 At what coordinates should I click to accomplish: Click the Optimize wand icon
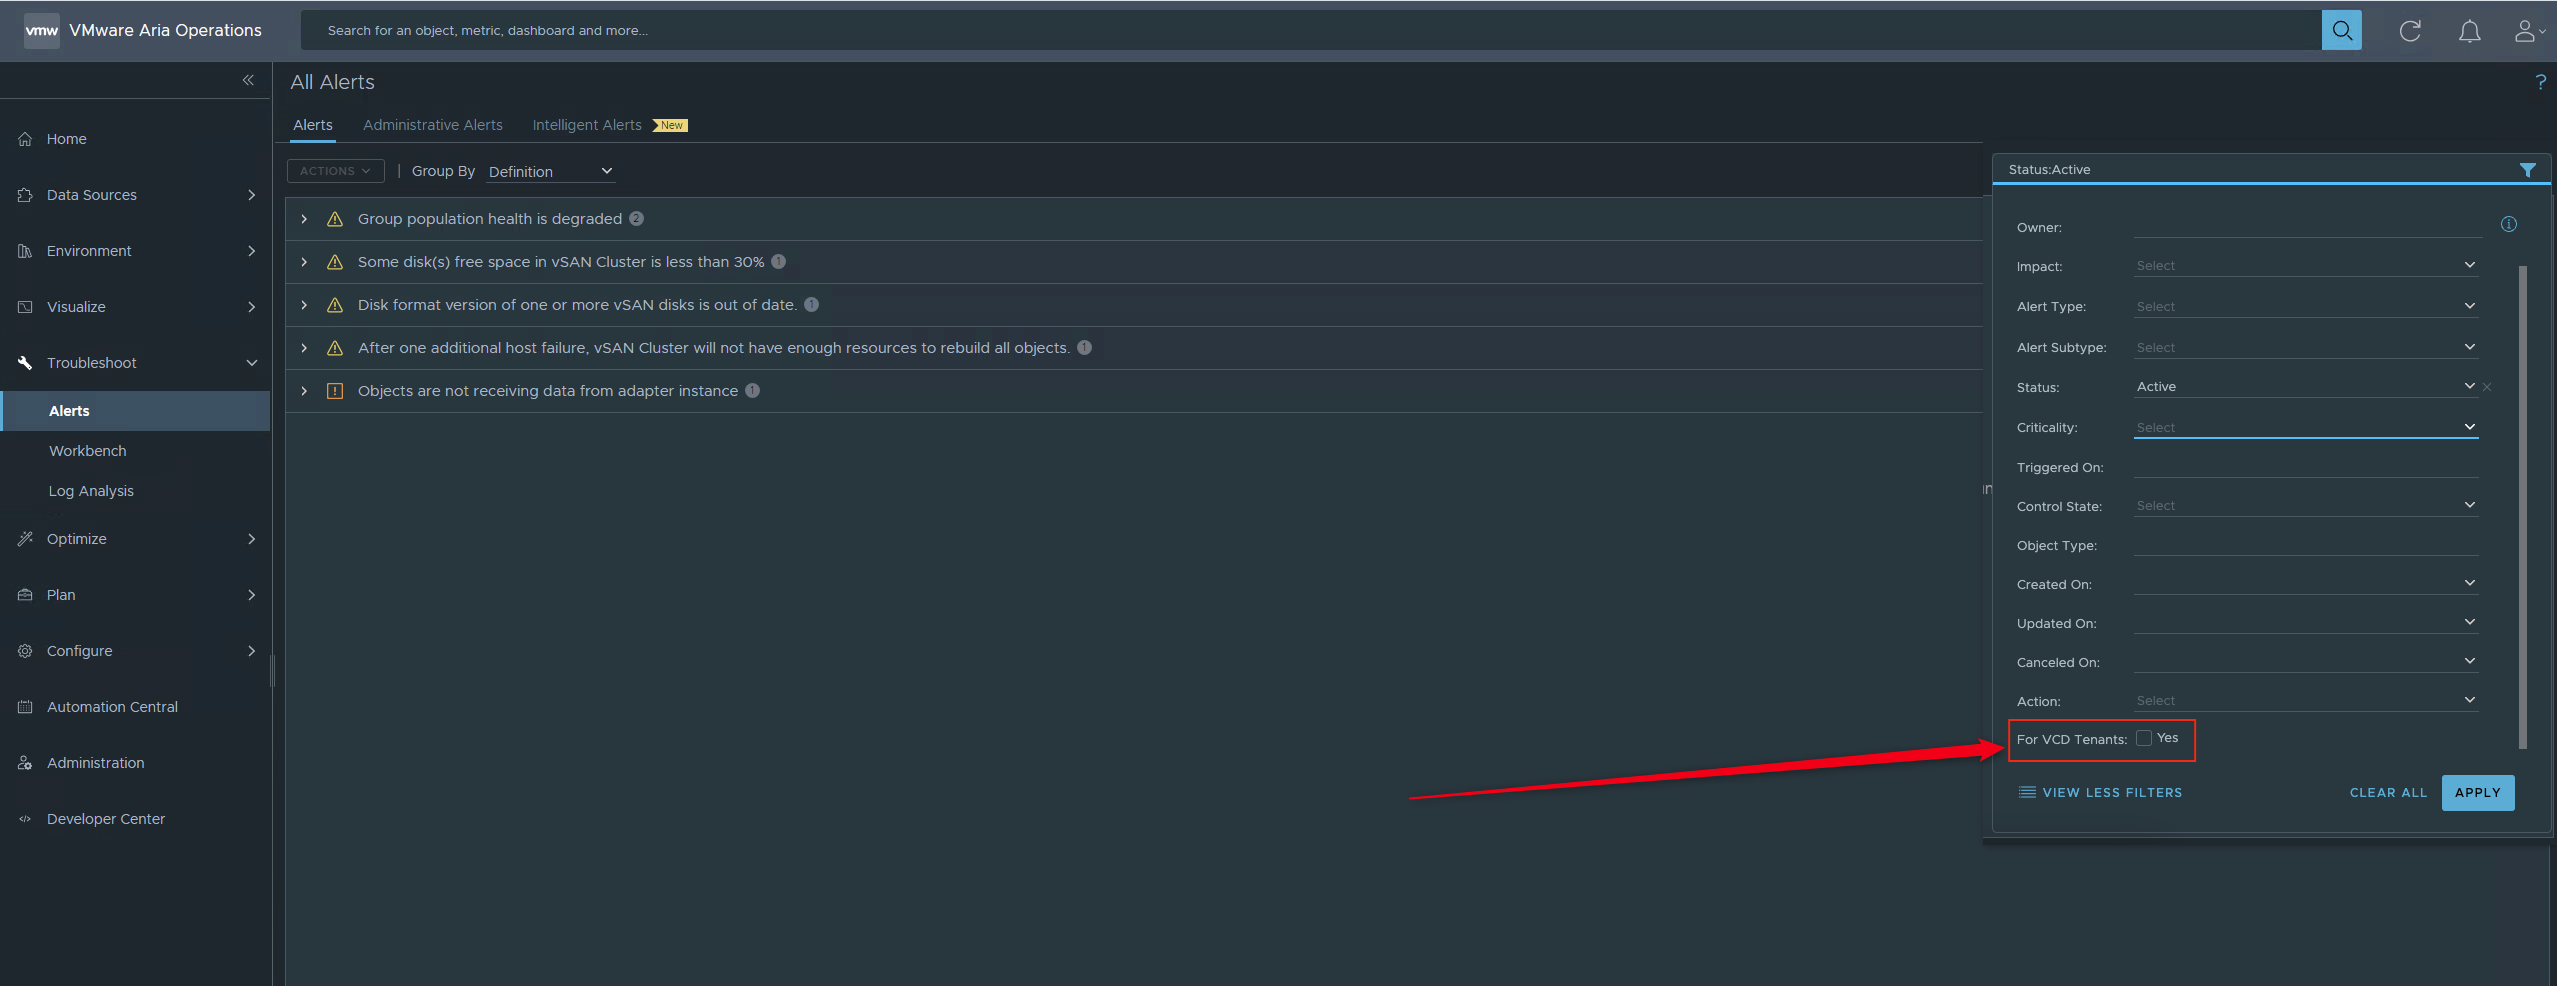coord(25,539)
